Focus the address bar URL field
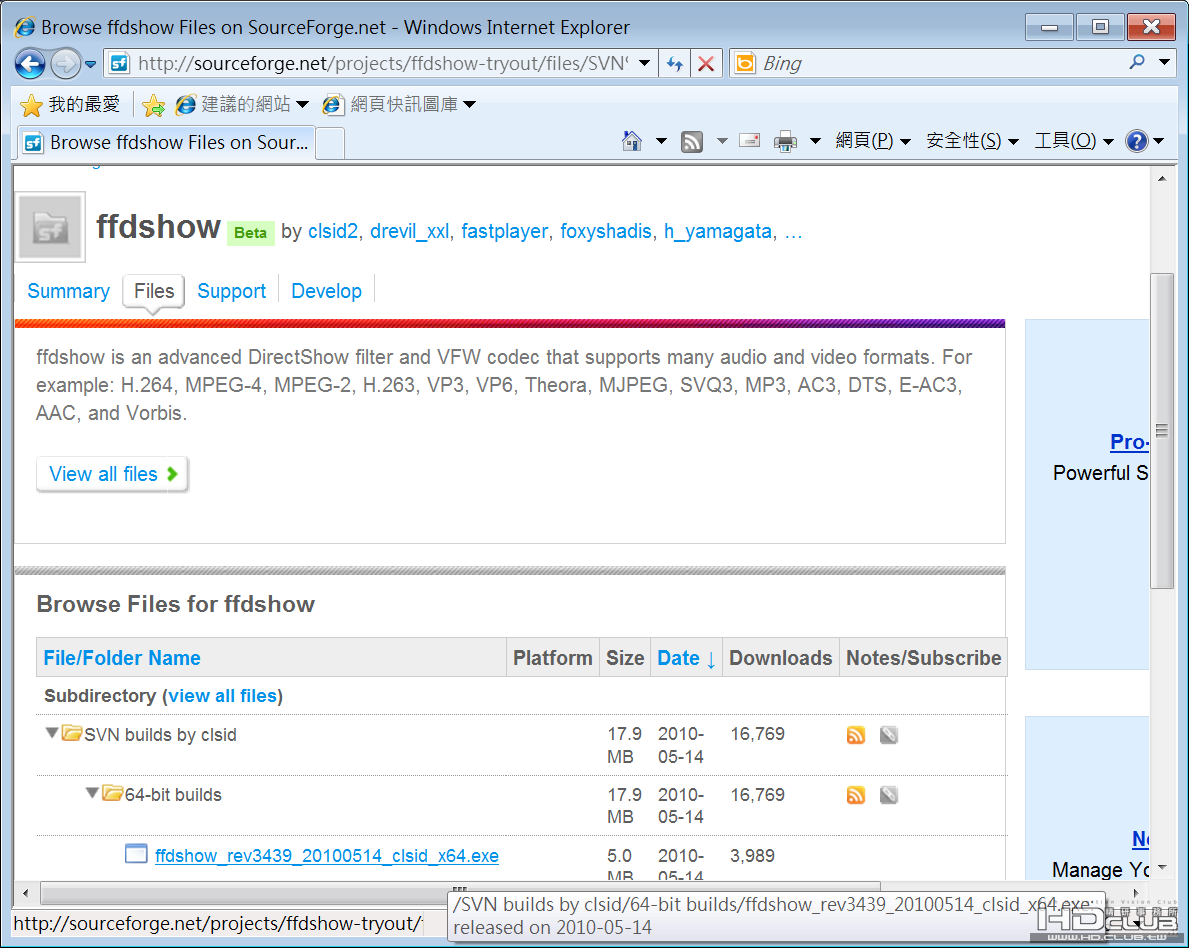Screen dimensions: 1189x948 [x=382, y=64]
